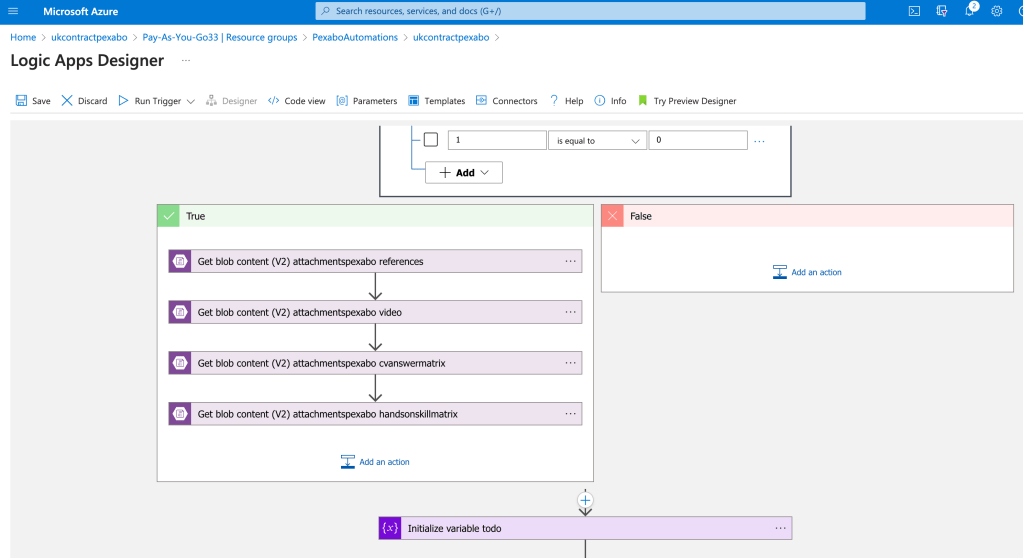This screenshot has height=558, width=1023.
Task: Expand the Add condition dropdown
Action: click(464, 172)
